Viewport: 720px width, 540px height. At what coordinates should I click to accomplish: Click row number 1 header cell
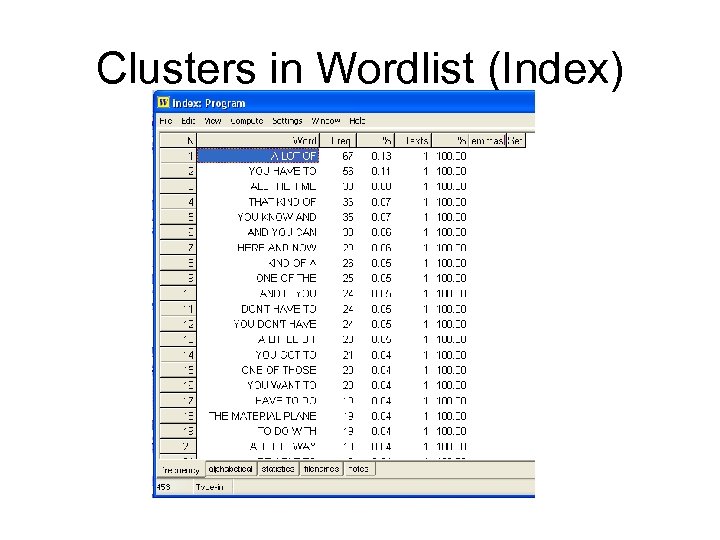(178, 156)
